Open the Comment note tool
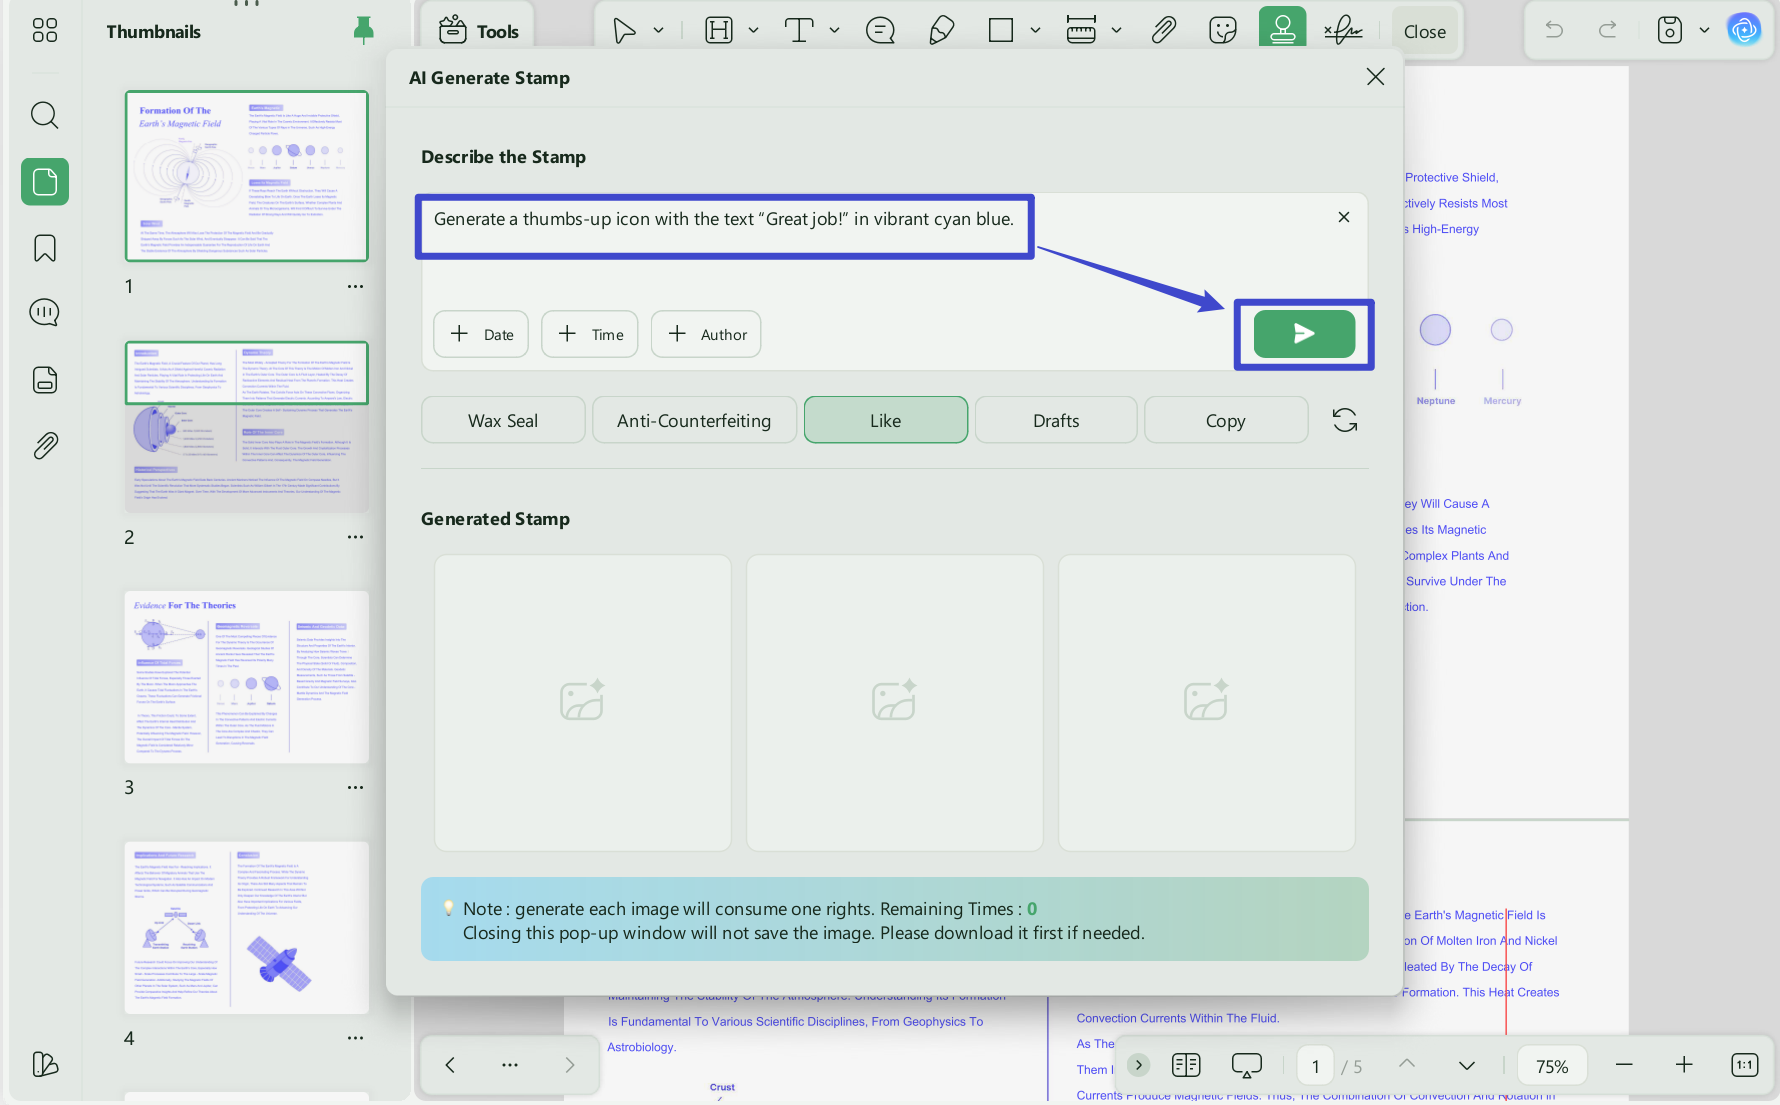Screen dimensions: 1780x1105 point(880,31)
